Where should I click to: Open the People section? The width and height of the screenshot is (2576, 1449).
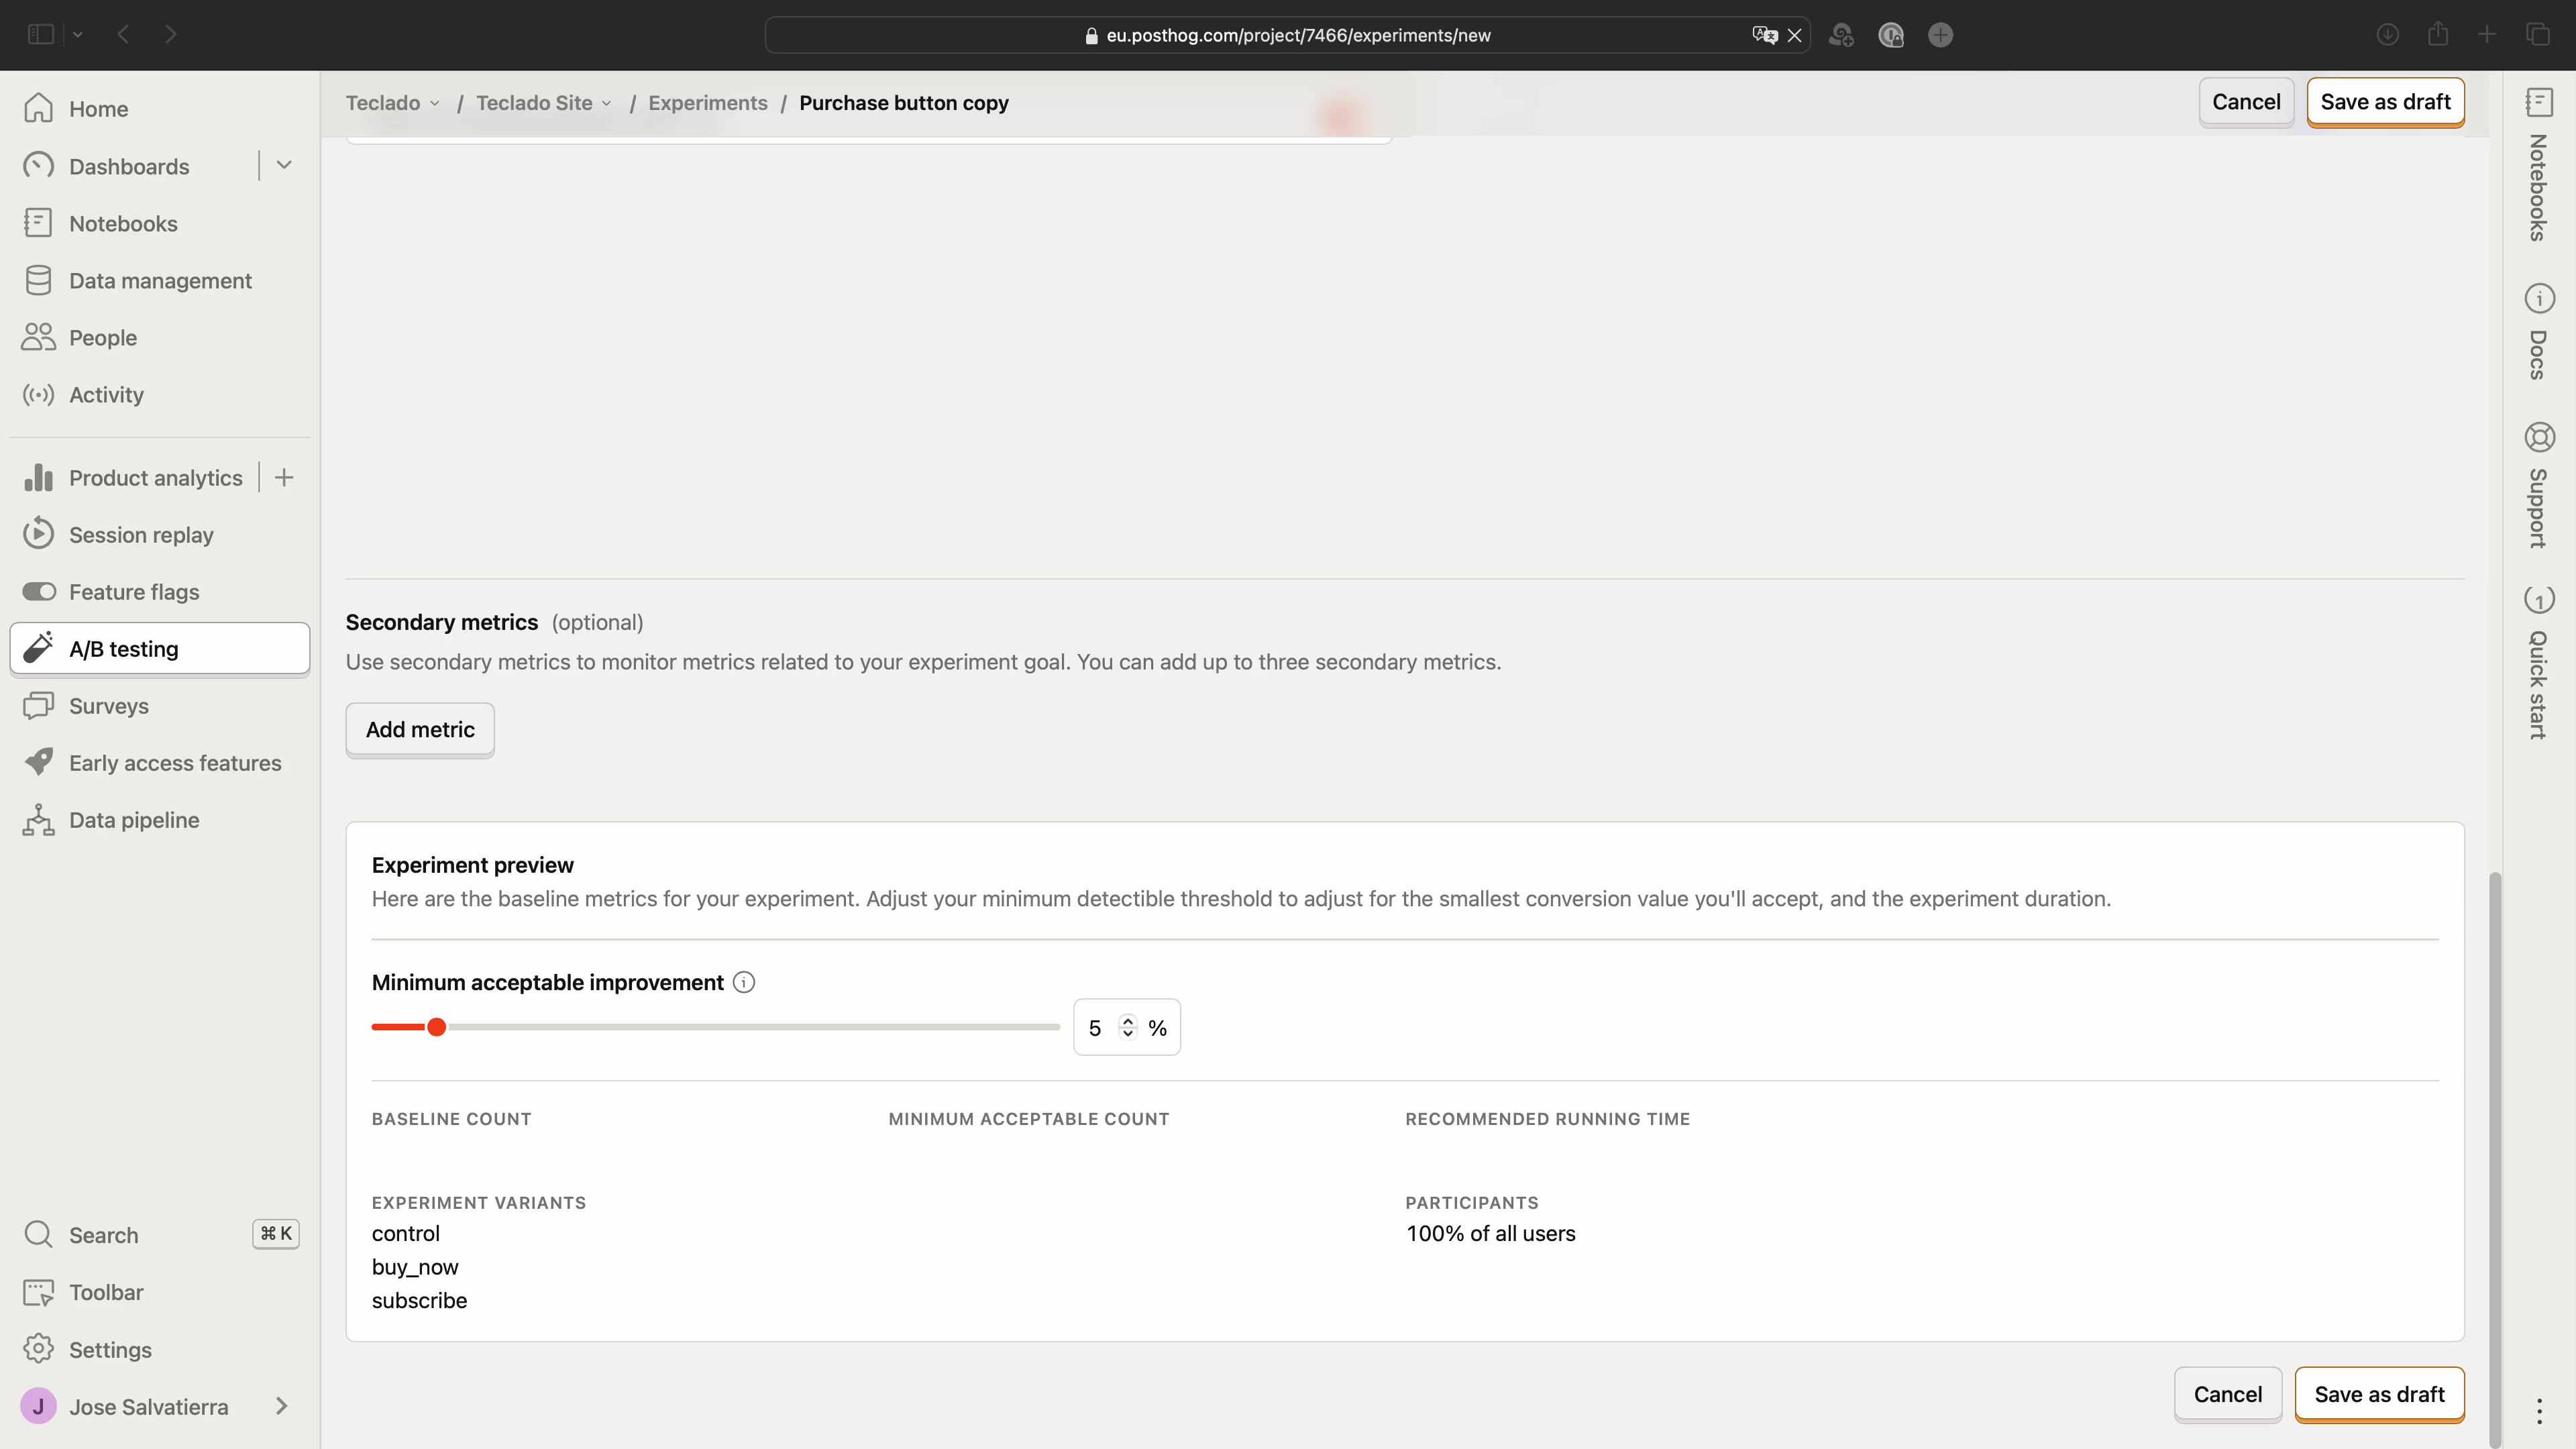point(160,338)
